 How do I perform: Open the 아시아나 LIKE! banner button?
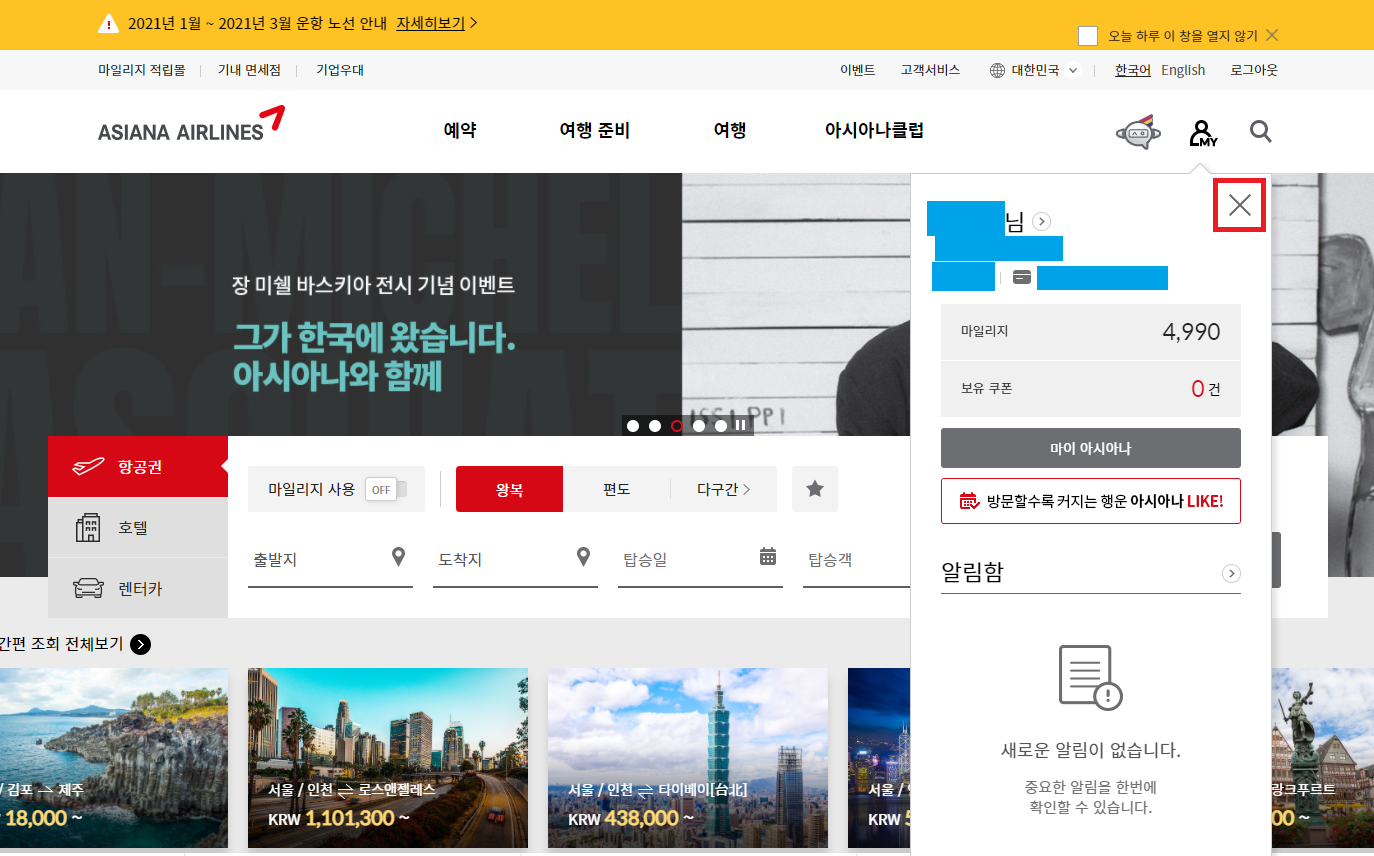(x=1091, y=501)
